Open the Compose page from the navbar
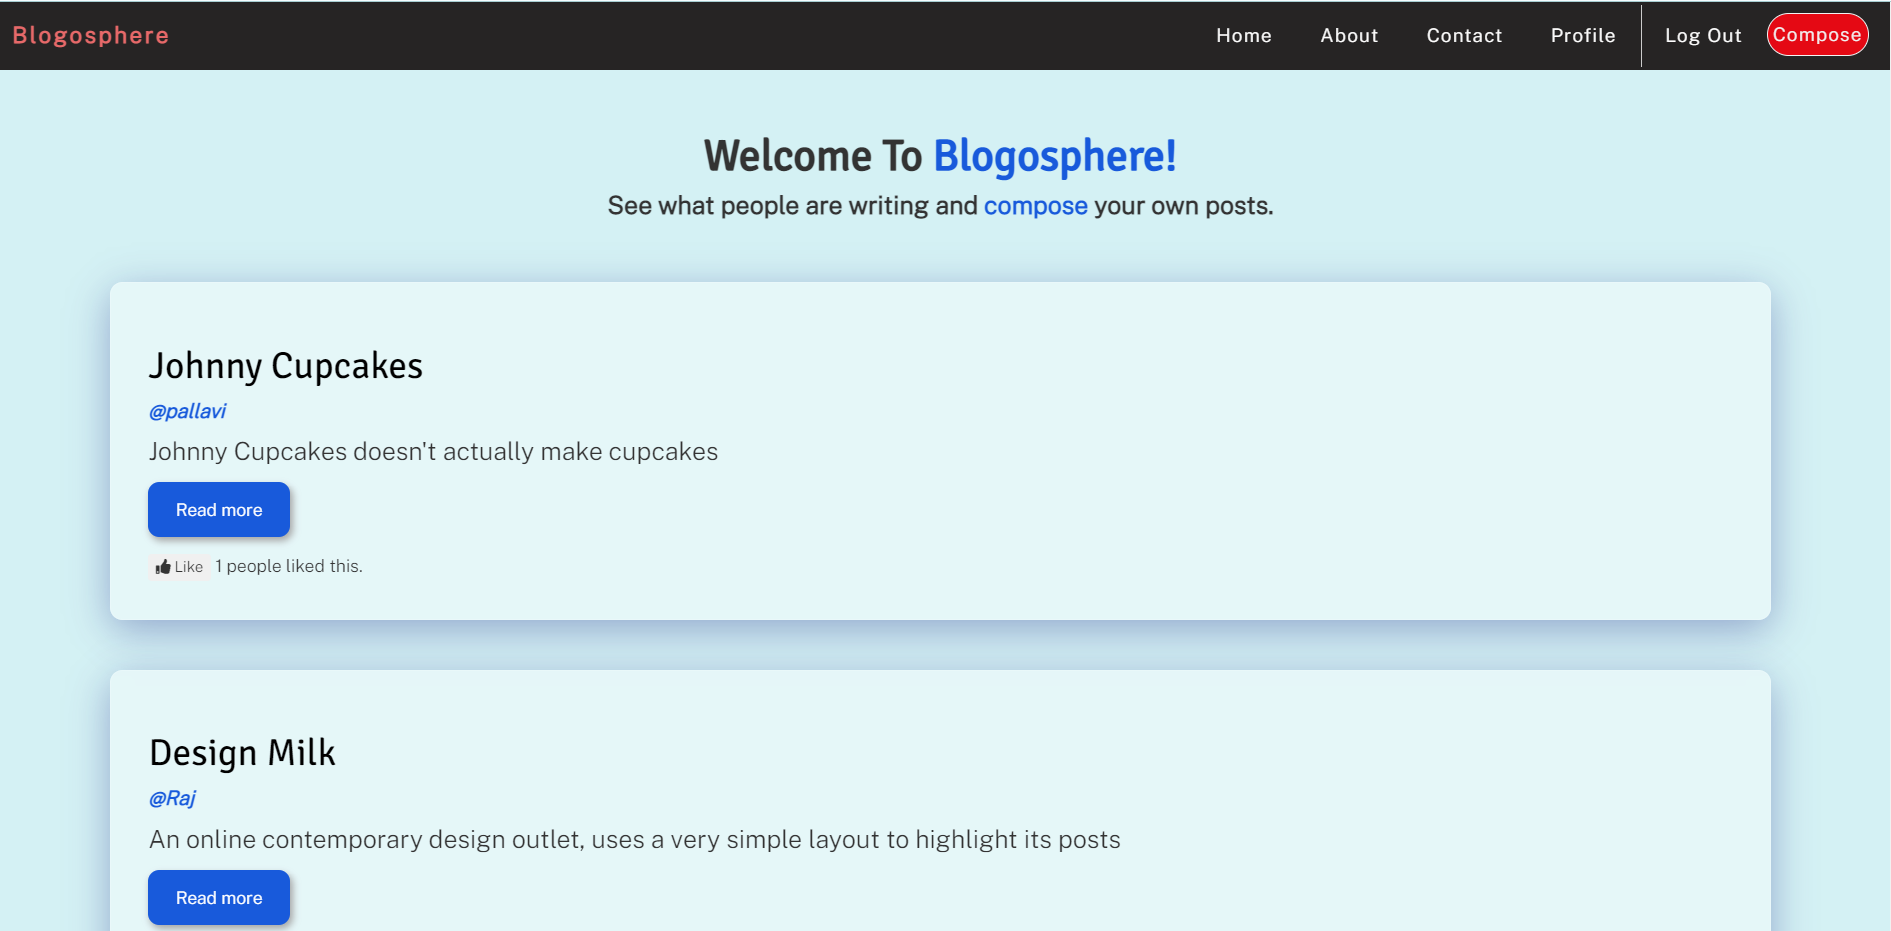This screenshot has width=1891, height=931. coord(1816,34)
